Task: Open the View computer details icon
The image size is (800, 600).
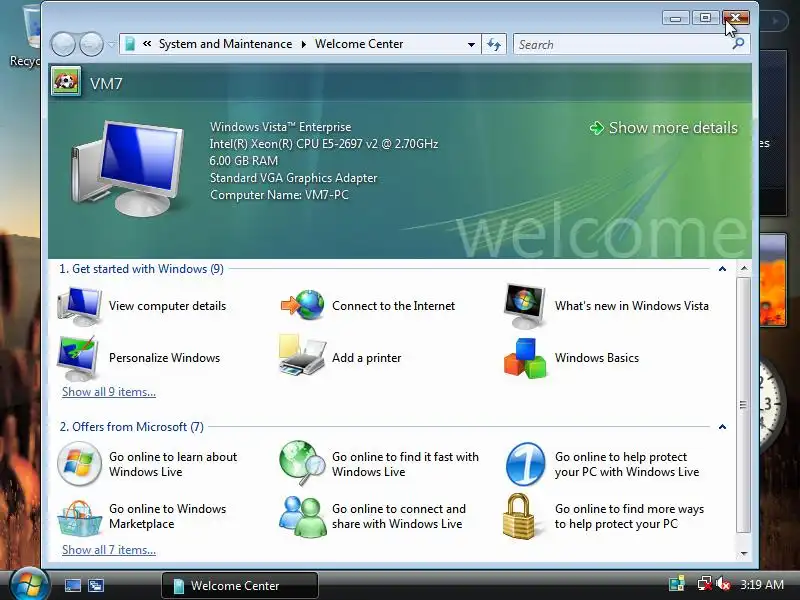Action: tap(79, 306)
